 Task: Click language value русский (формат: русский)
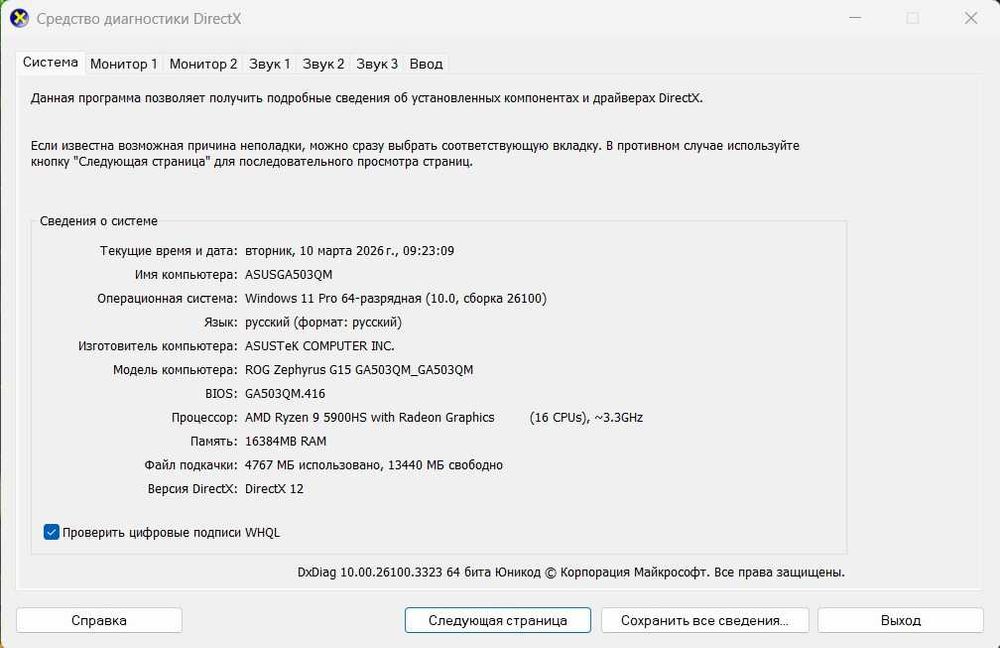point(323,322)
